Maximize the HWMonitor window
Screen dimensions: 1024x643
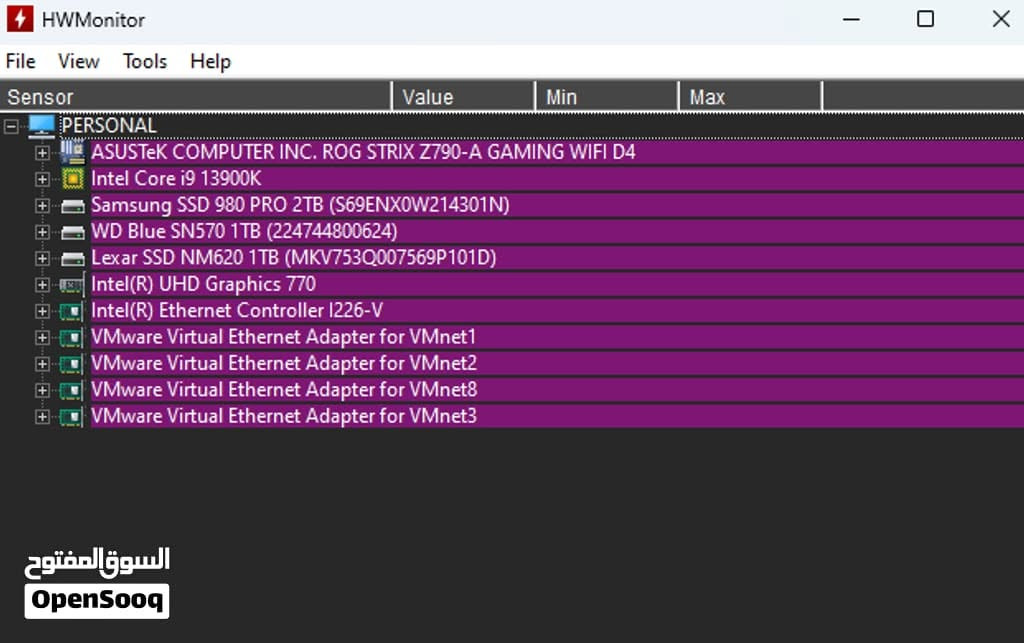(925, 19)
